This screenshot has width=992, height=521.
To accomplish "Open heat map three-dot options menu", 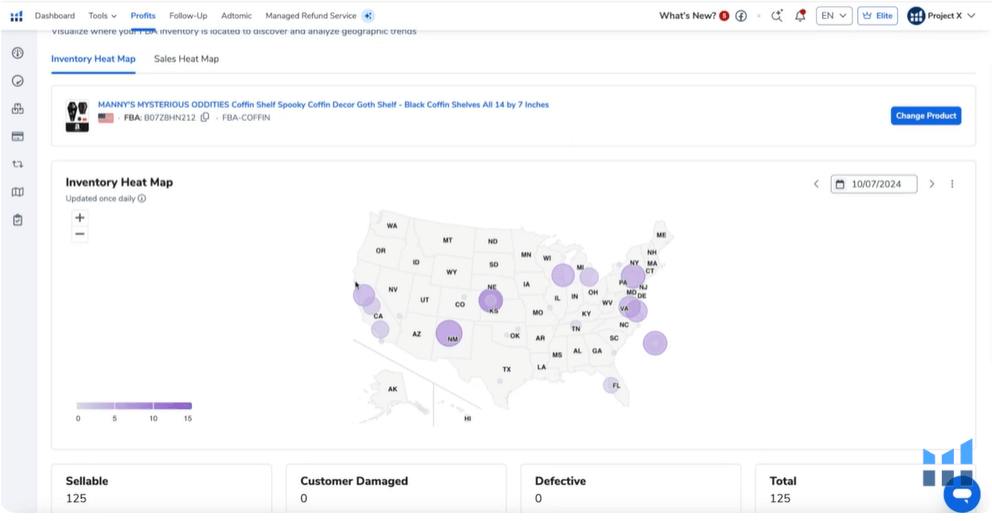I will click(952, 184).
